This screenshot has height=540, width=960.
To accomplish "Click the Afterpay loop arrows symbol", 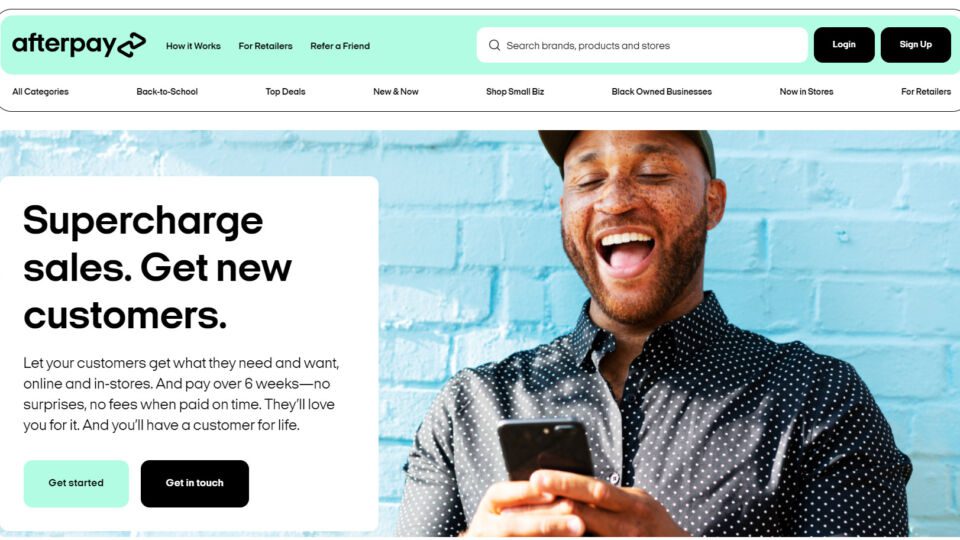I will pos(132,45).
